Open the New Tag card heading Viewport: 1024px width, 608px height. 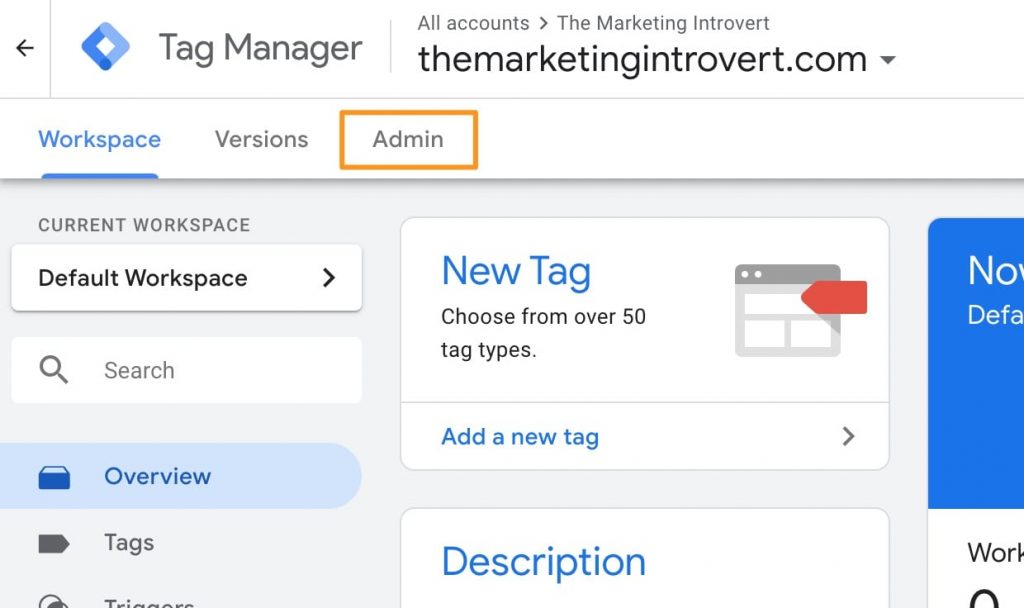(516, 271)
